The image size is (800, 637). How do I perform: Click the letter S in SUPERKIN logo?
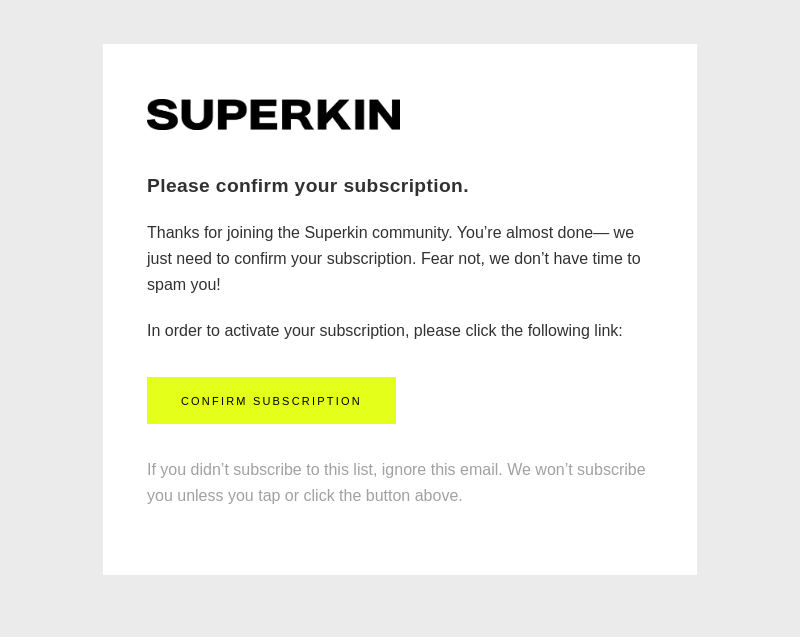[x=162, y=115]
